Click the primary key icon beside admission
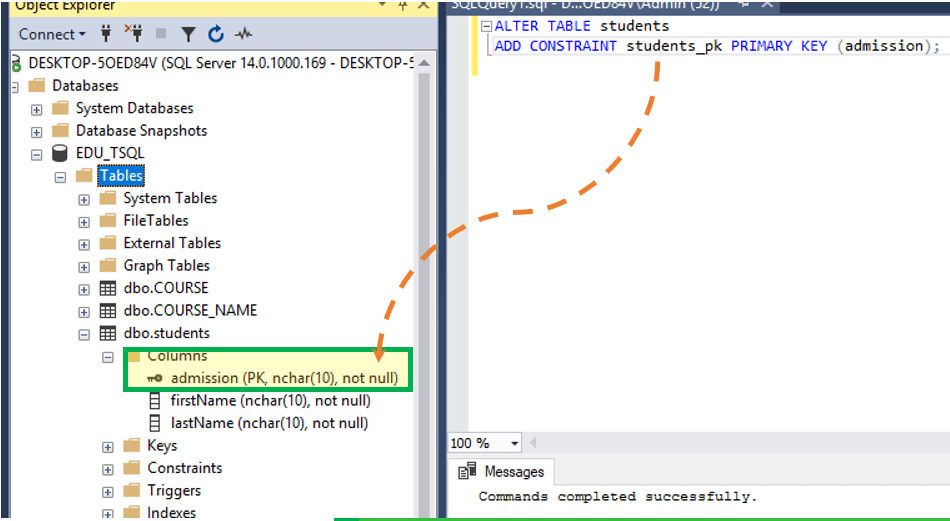950x521 pixels. click(x=155, y=378)
